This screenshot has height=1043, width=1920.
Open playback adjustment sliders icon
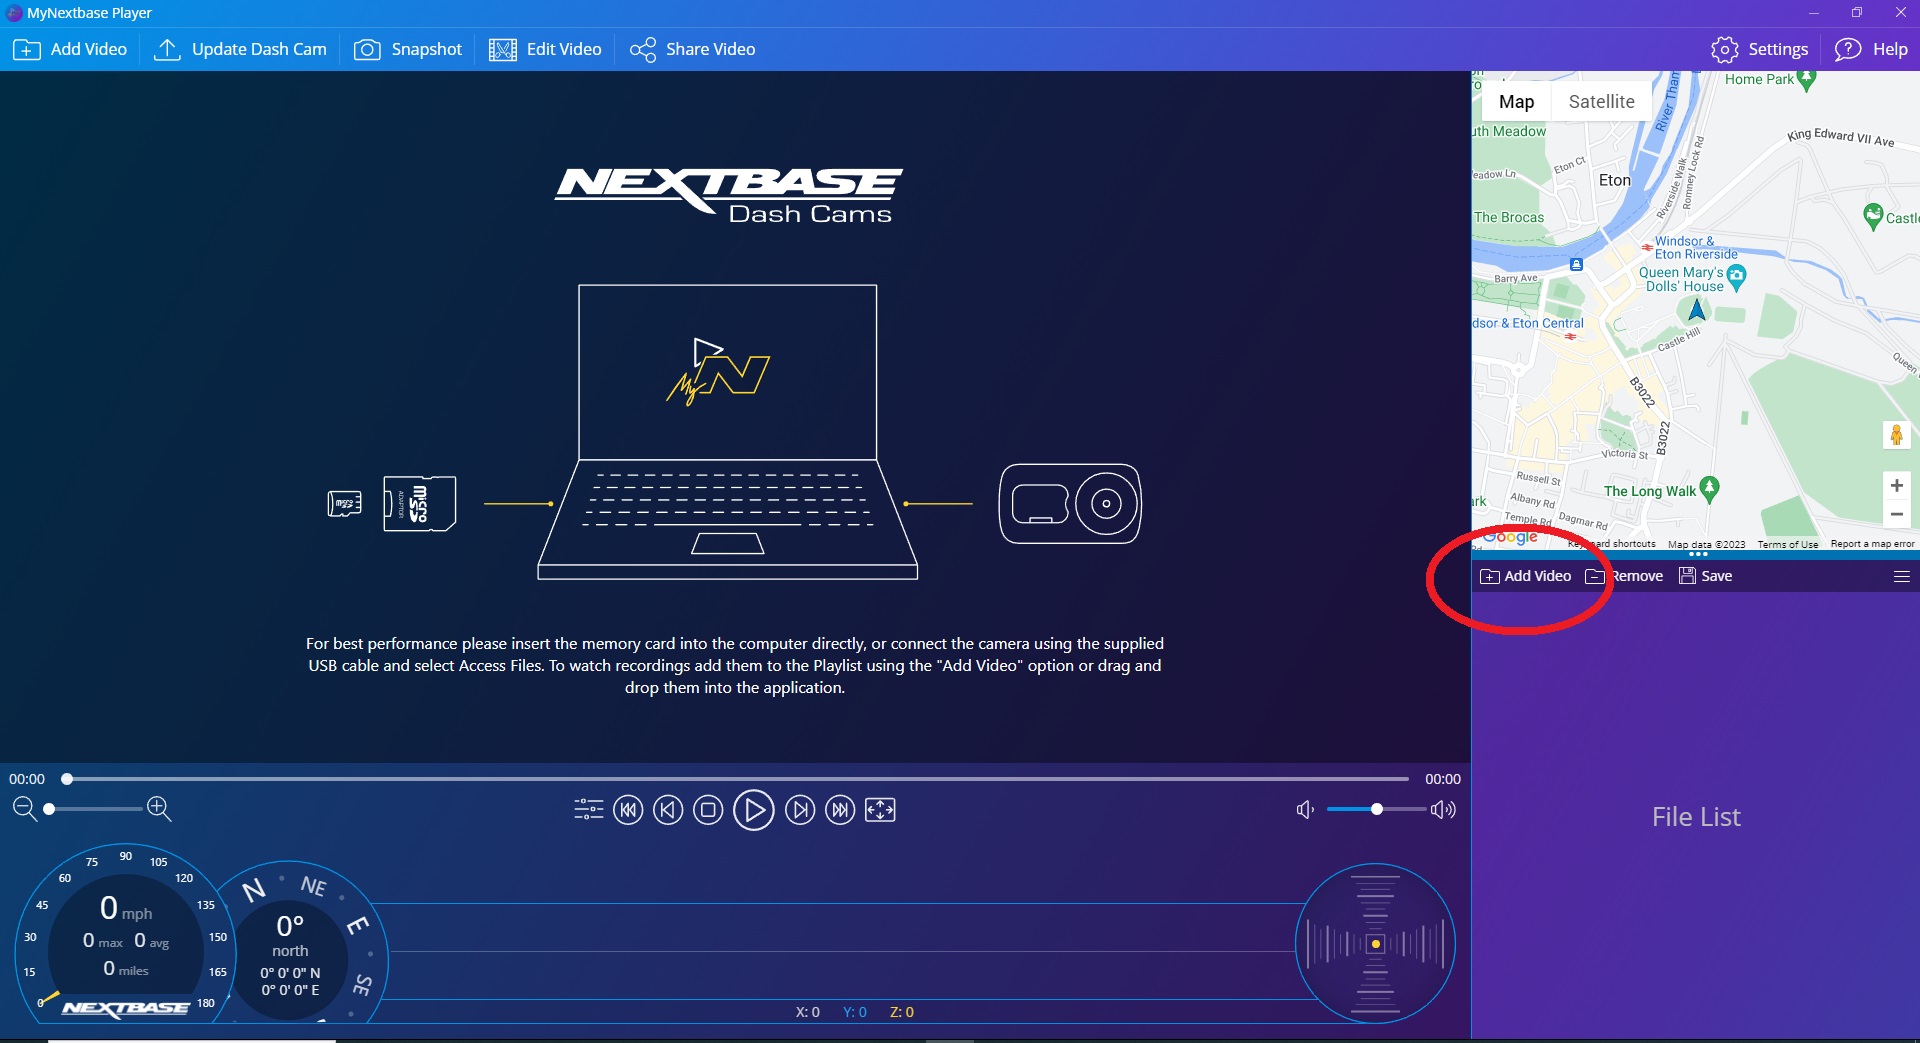coord(589,810)
